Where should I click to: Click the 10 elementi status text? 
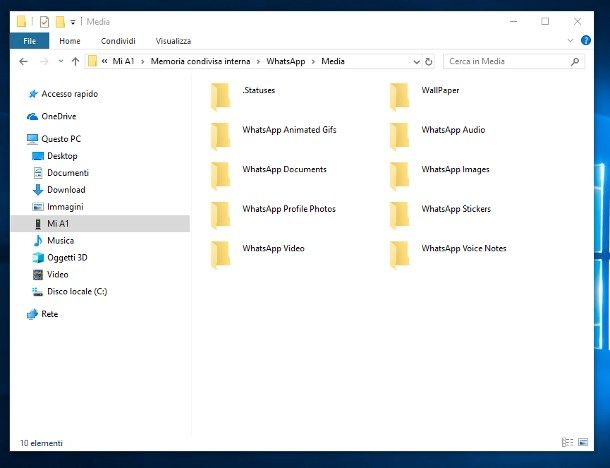(41, 443)
